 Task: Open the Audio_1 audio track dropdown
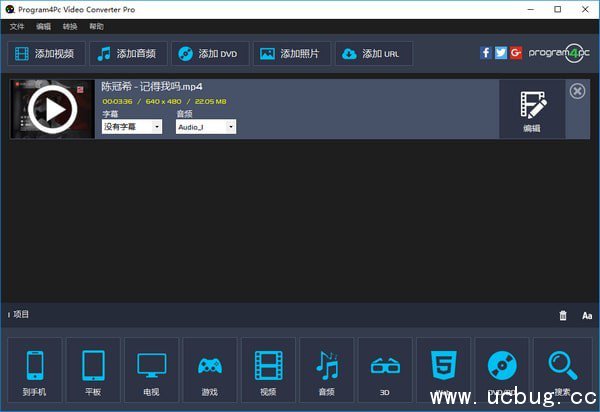click(206, 127)
